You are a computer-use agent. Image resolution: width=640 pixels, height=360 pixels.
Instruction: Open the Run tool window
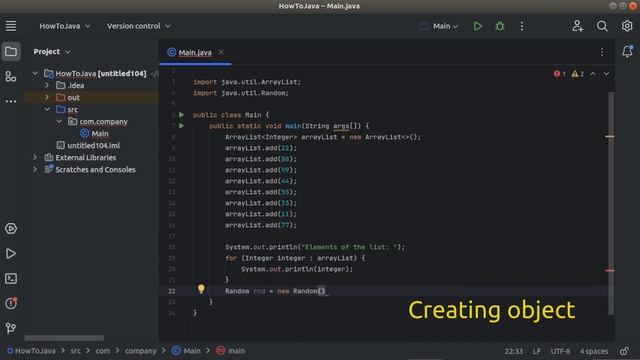11,253
